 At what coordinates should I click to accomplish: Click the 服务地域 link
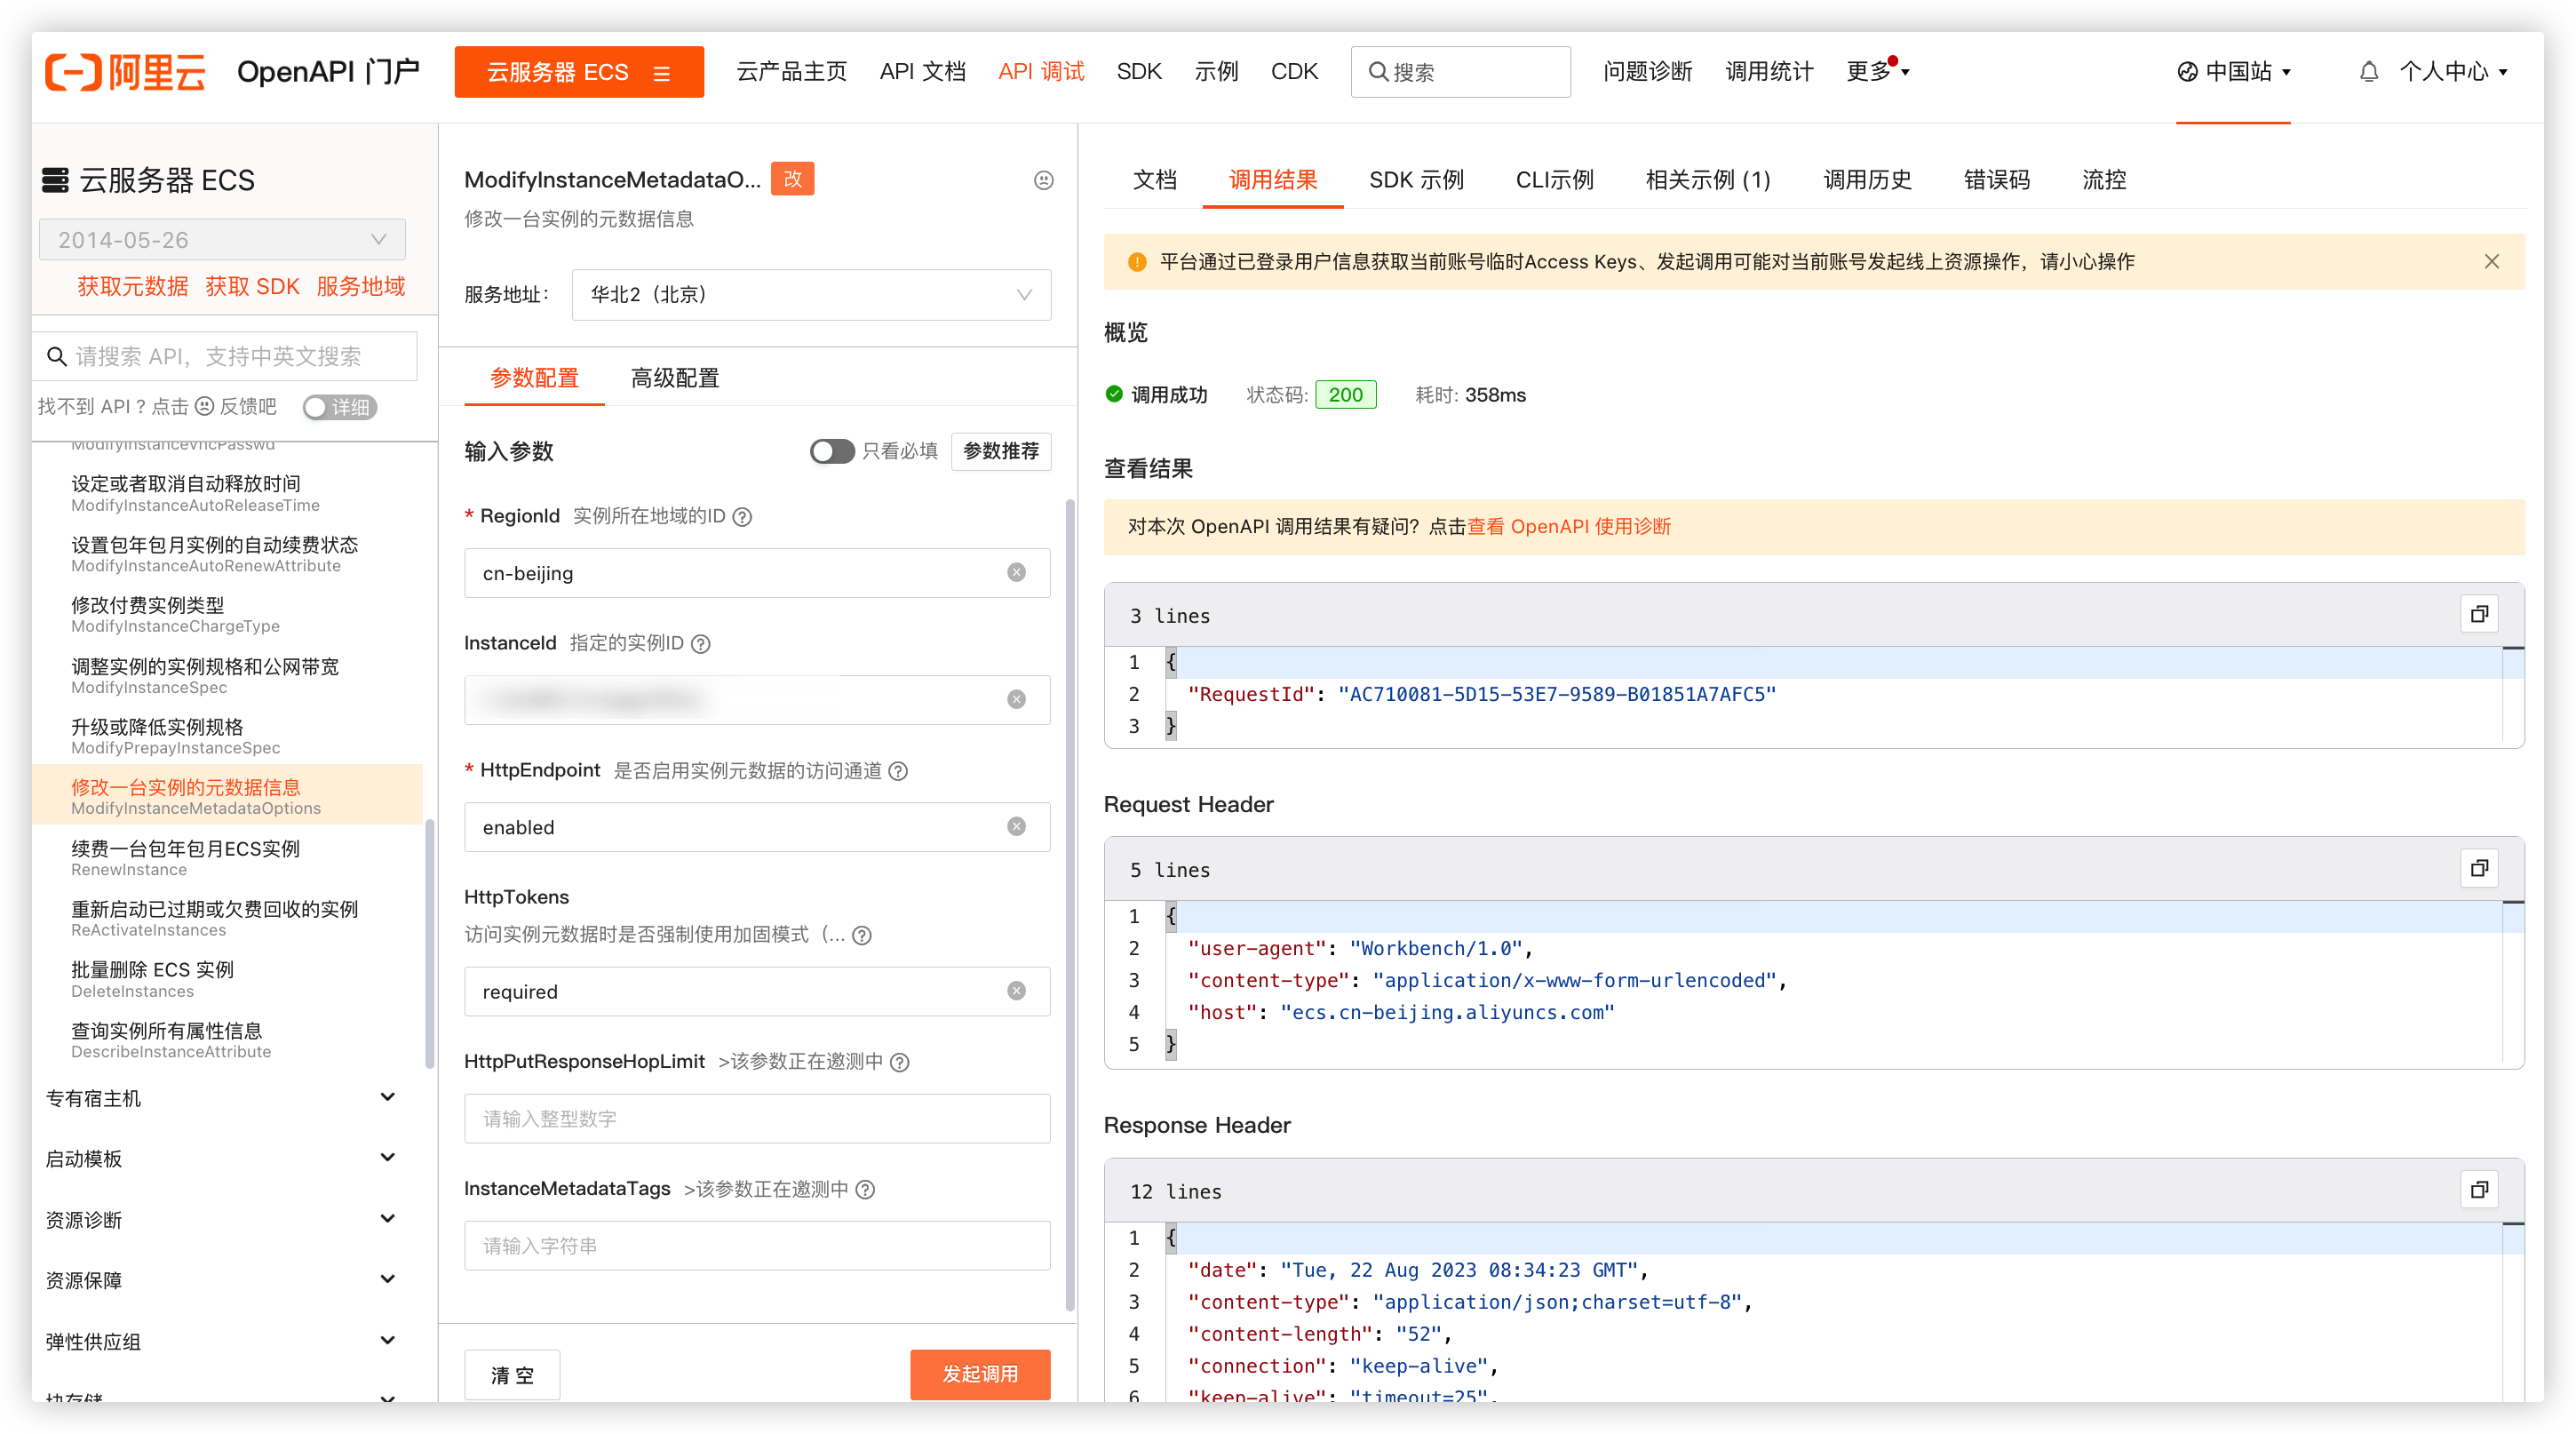(361, 287)
